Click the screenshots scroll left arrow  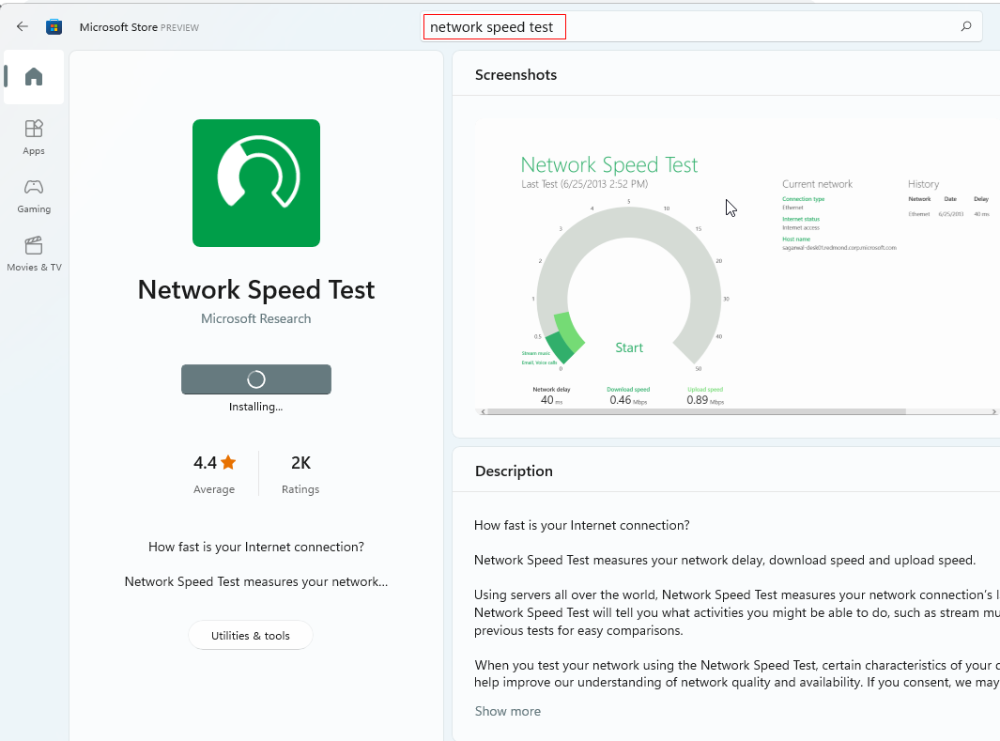[483, 412]
